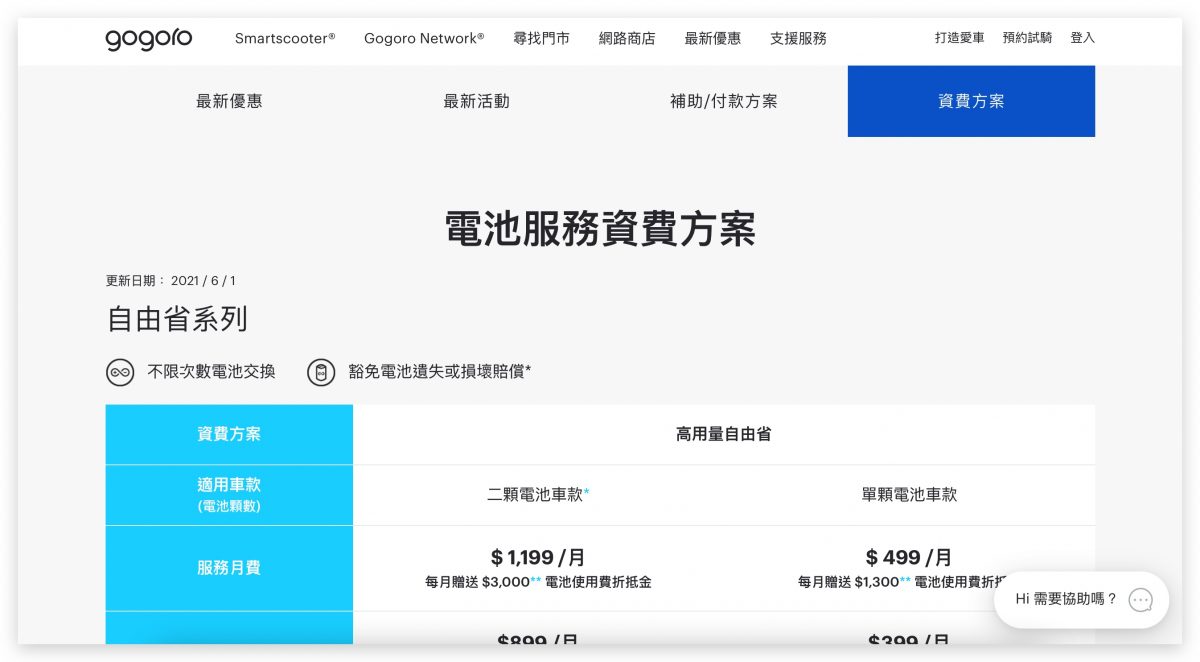Open 最新優惠 in the top navigation bar
This screenshot has width=1200, height=662.
tap(713, 38)
